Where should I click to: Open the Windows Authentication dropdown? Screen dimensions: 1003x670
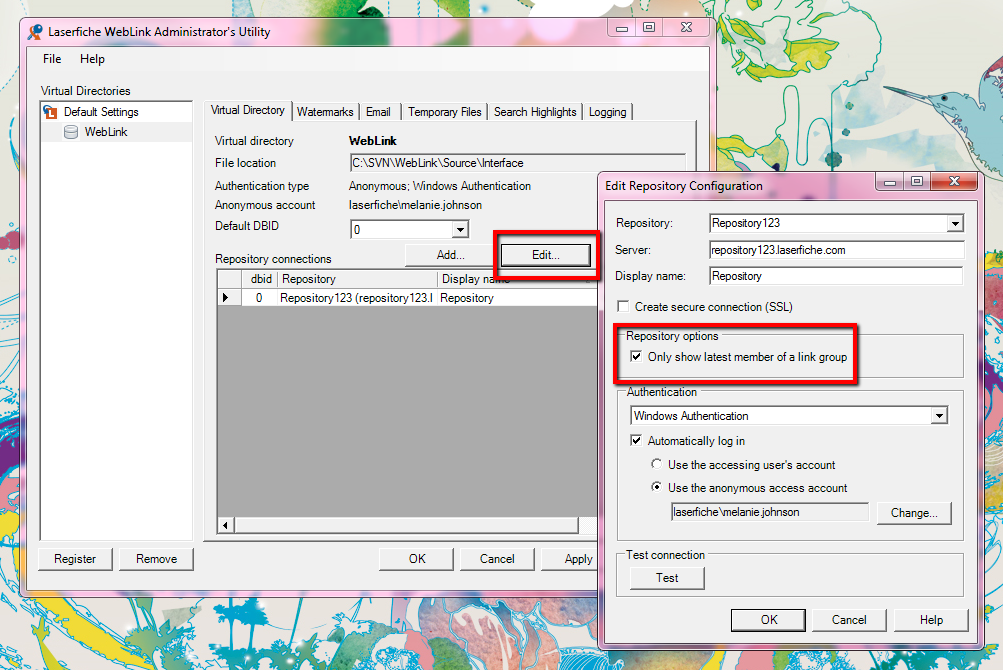coord(938,416)
